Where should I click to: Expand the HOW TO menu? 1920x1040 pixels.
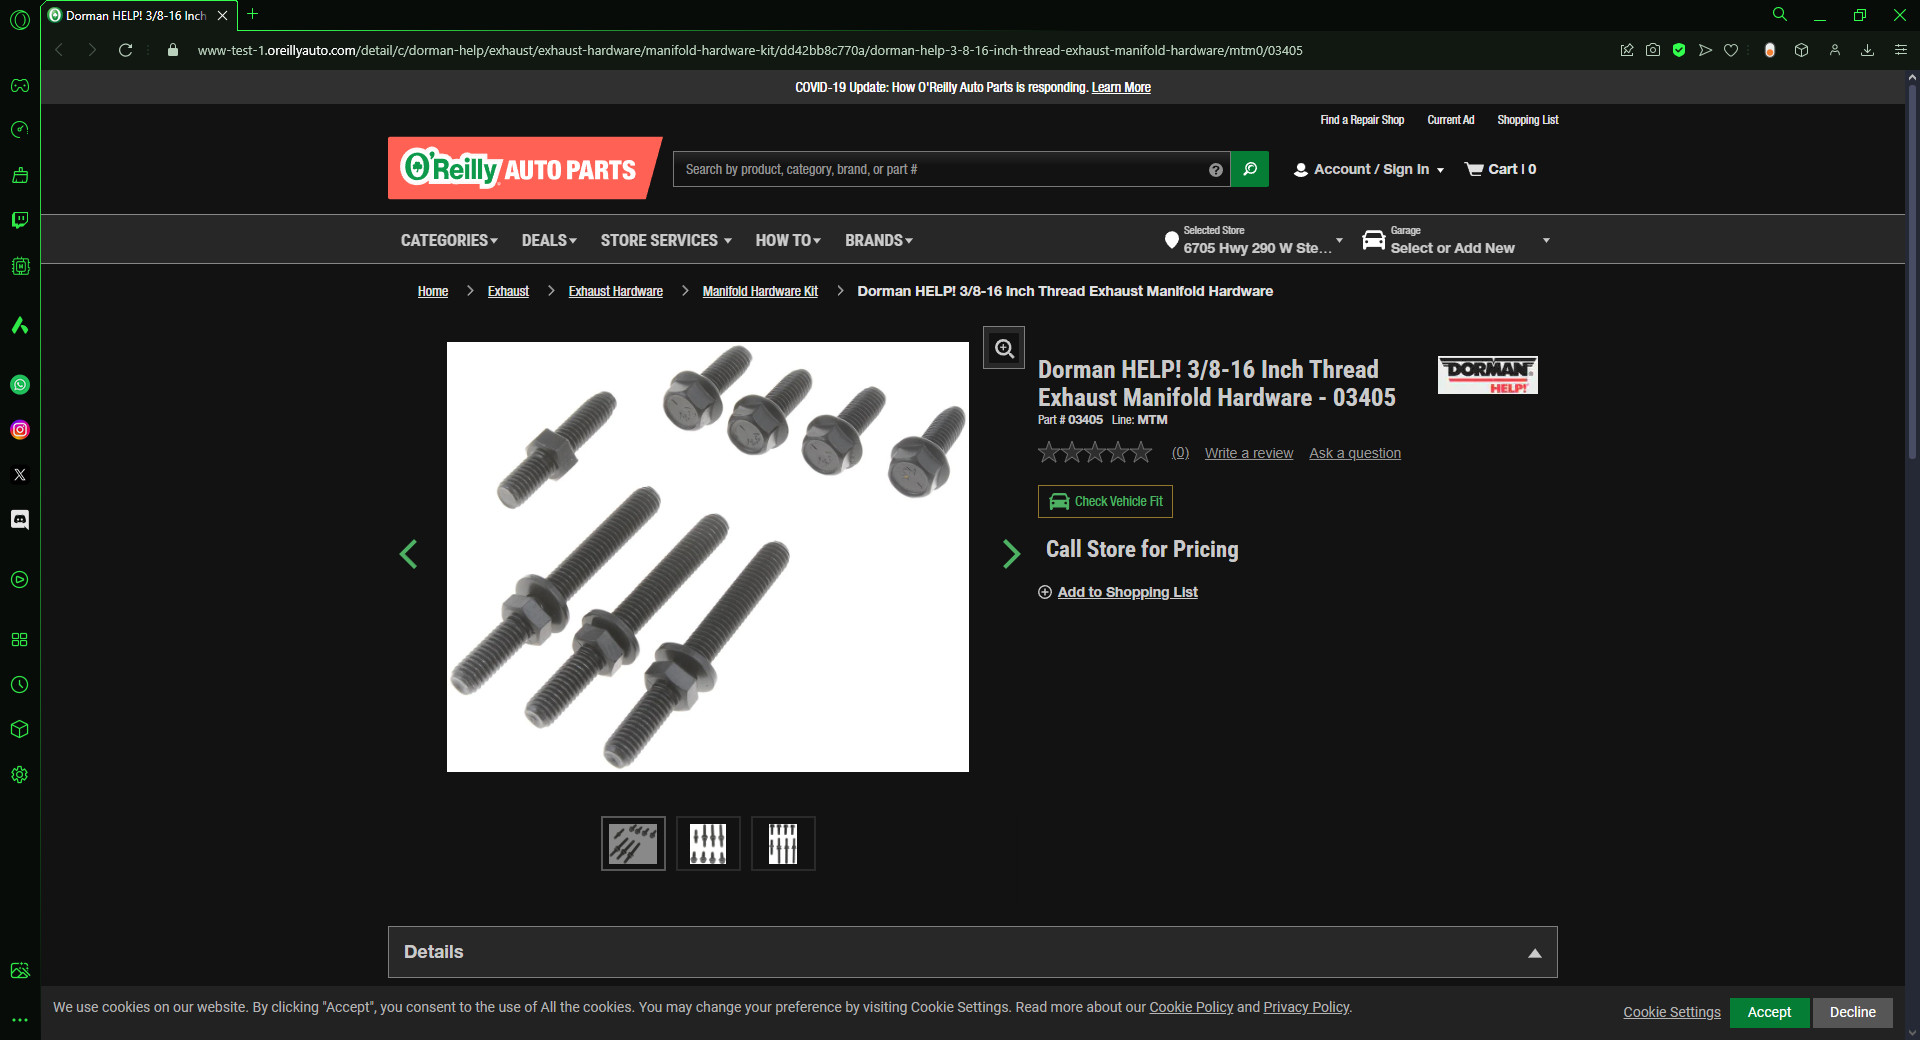click(788, 240)
